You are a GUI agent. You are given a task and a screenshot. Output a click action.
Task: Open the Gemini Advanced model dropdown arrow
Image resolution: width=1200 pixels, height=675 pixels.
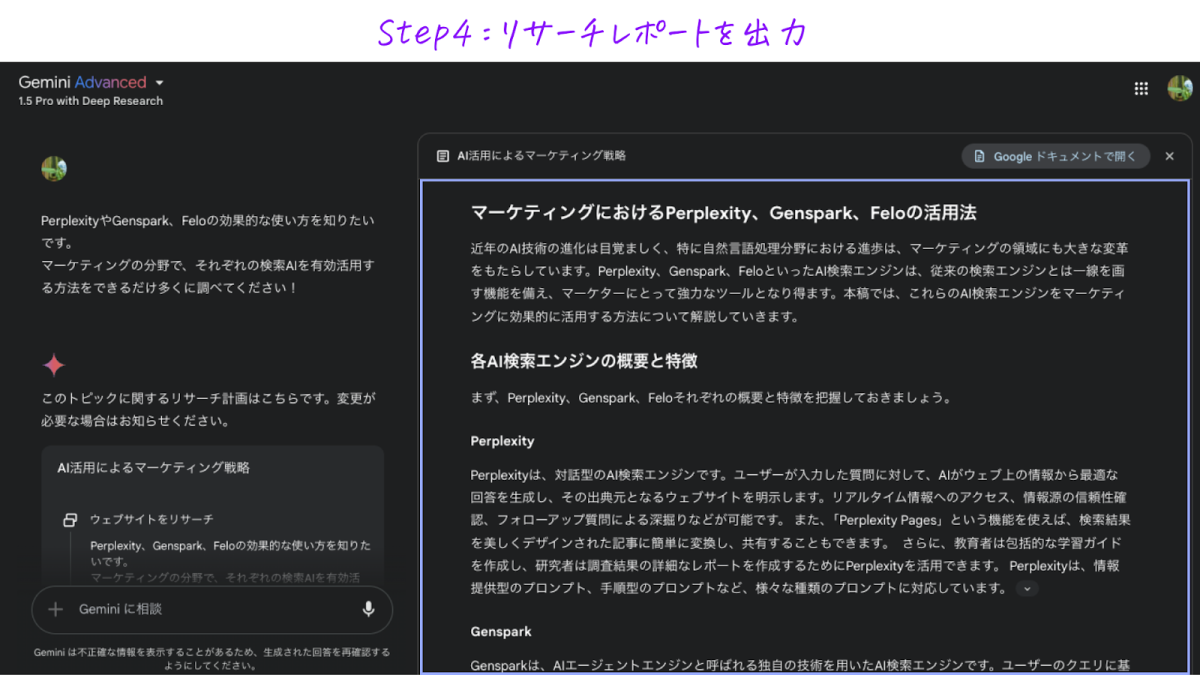pyautogui.click(x=160, y=83)
